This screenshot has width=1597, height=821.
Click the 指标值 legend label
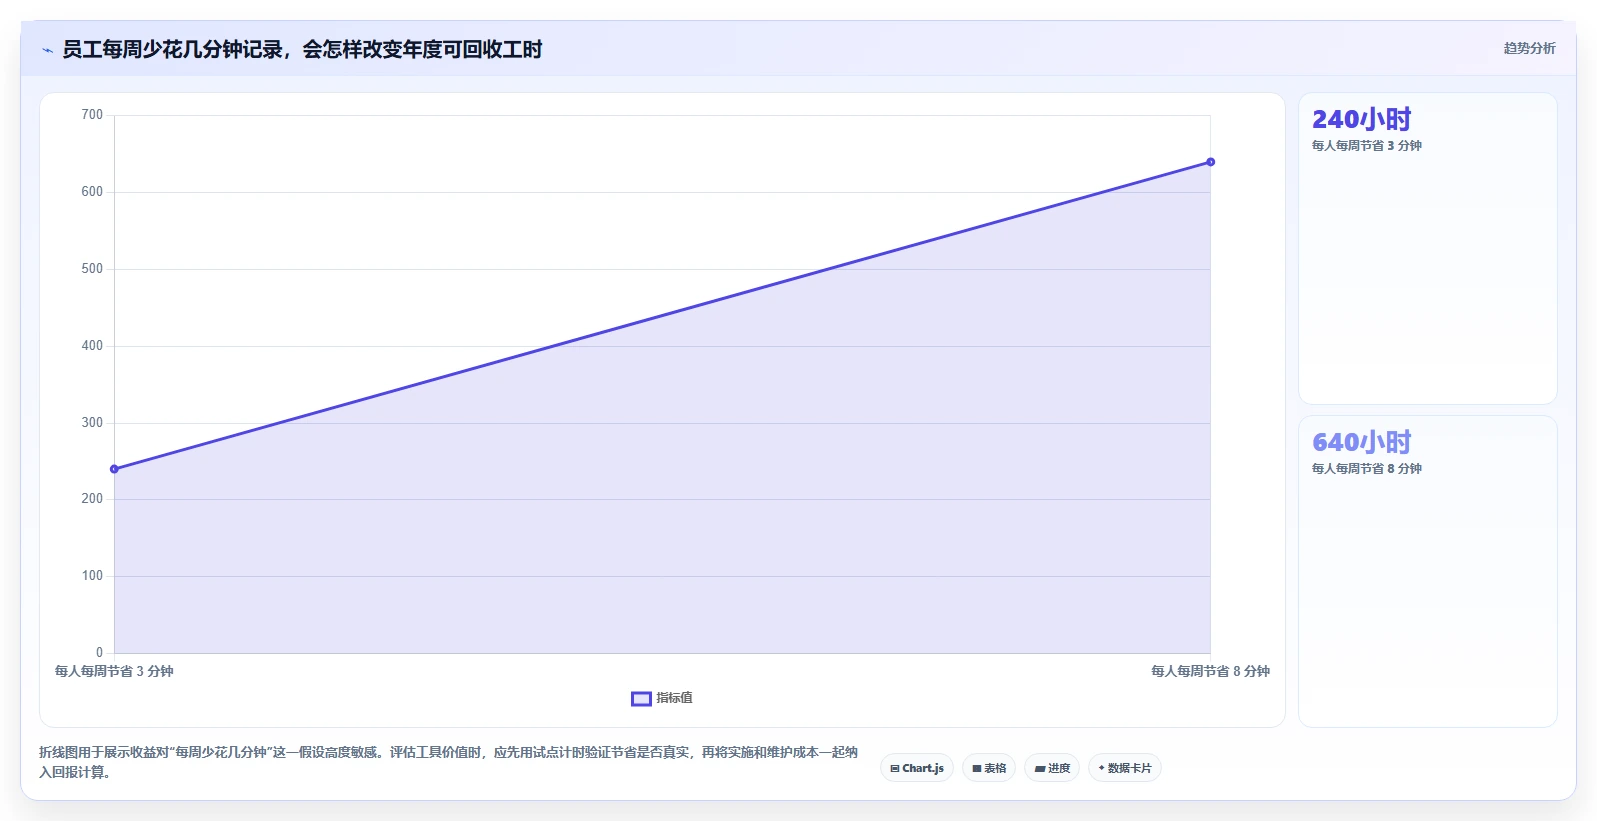(x=674, y=698)
